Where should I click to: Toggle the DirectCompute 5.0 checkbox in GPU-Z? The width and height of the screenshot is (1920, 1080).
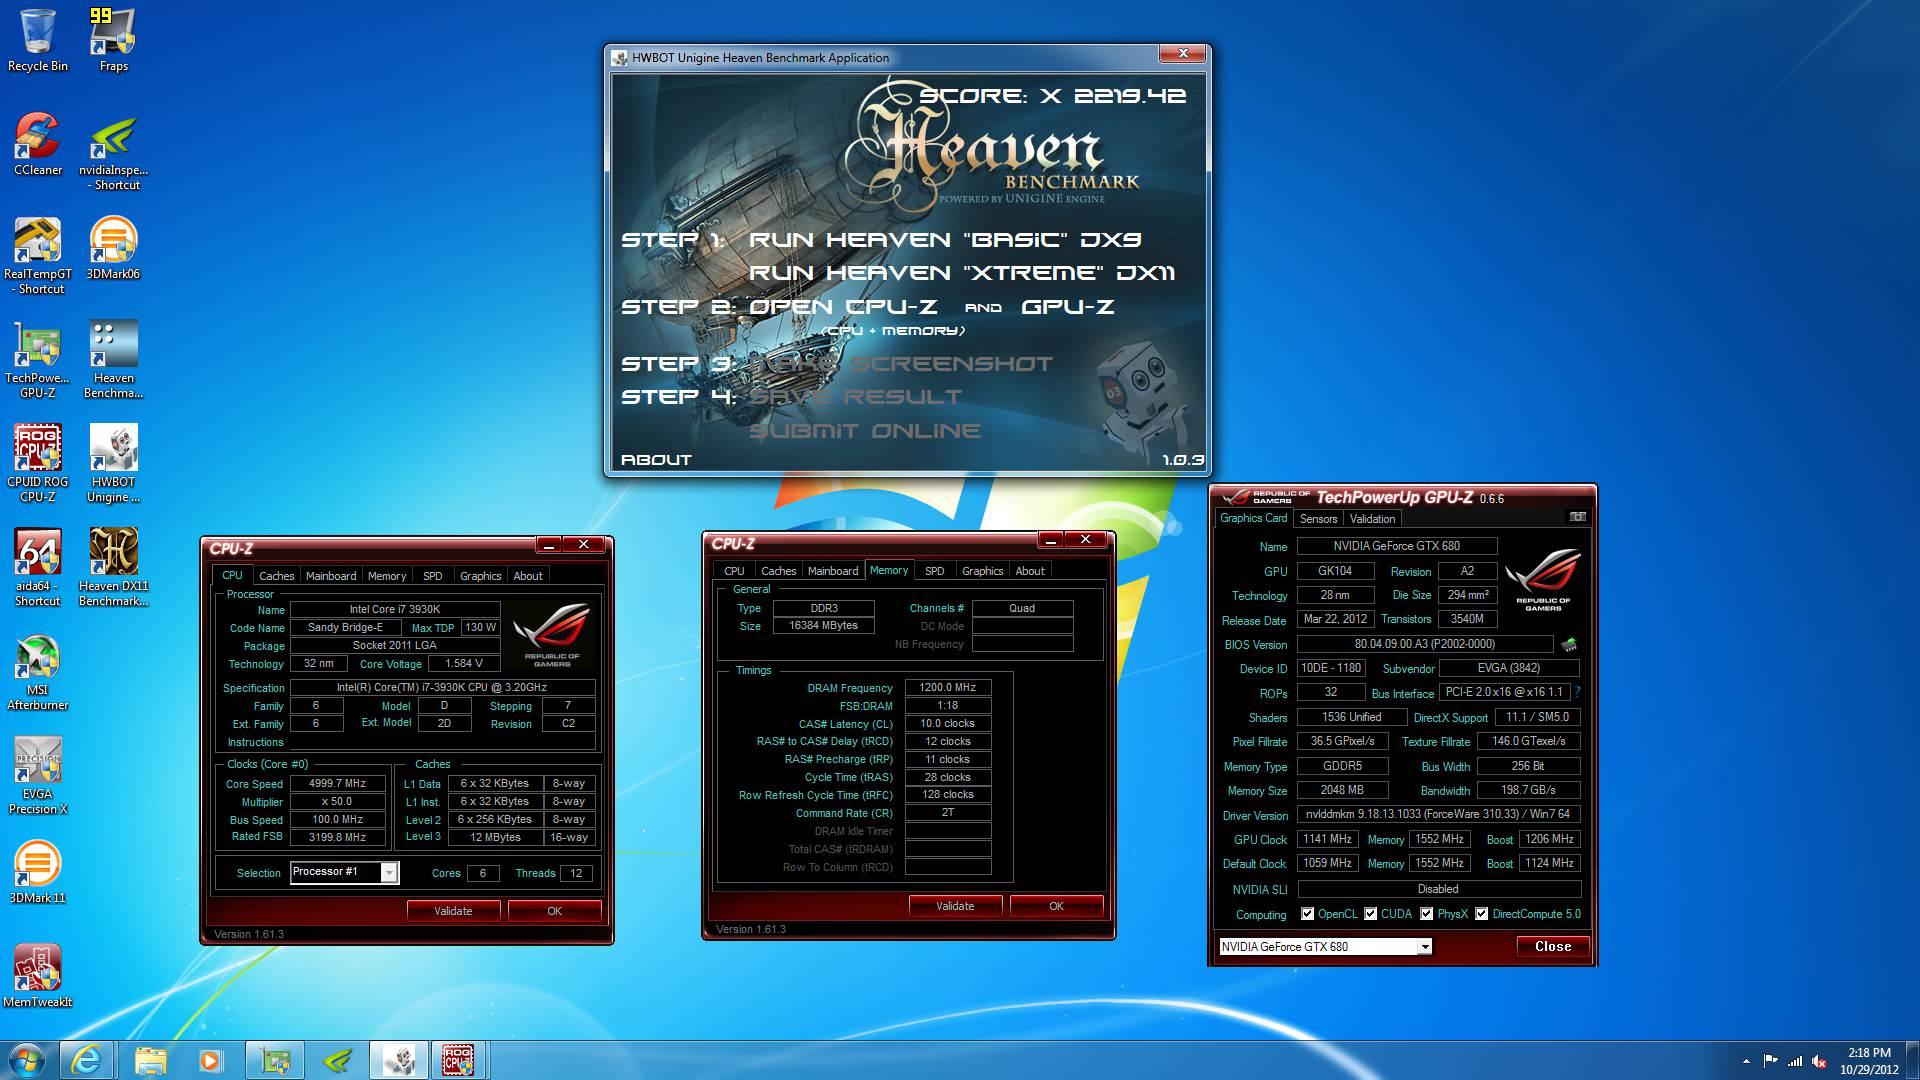click(1481, 914)
